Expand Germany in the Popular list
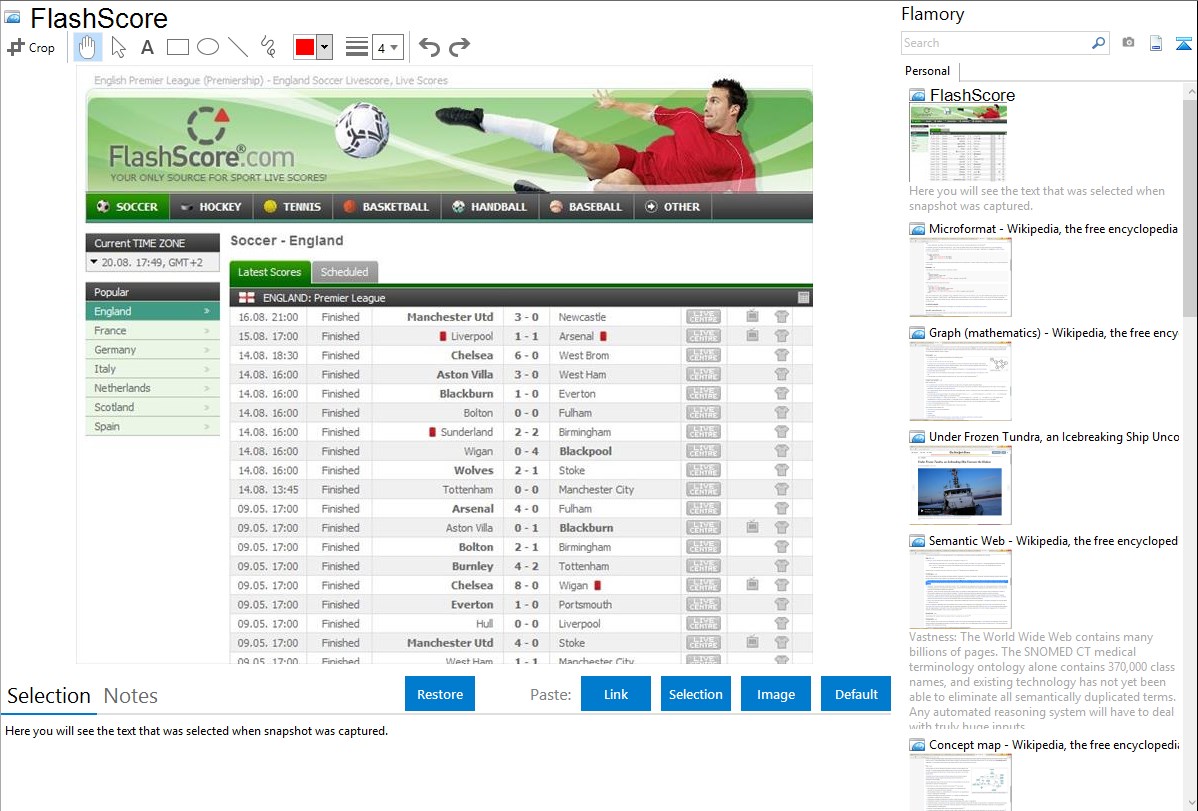1198x811 pixels. [153, 349]
